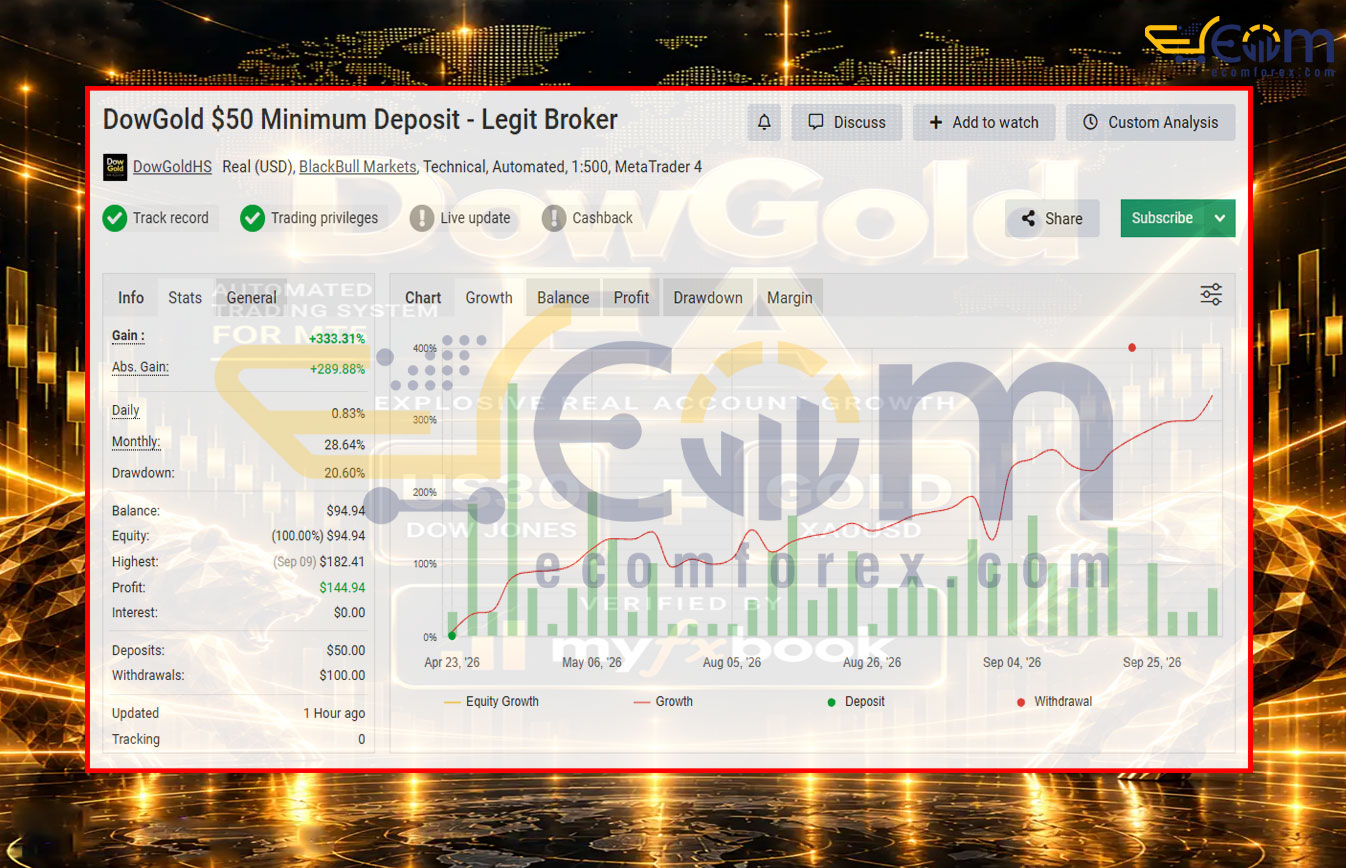Open the Profit chart tab
1346x868 pixels.
(x=631, y=297)
